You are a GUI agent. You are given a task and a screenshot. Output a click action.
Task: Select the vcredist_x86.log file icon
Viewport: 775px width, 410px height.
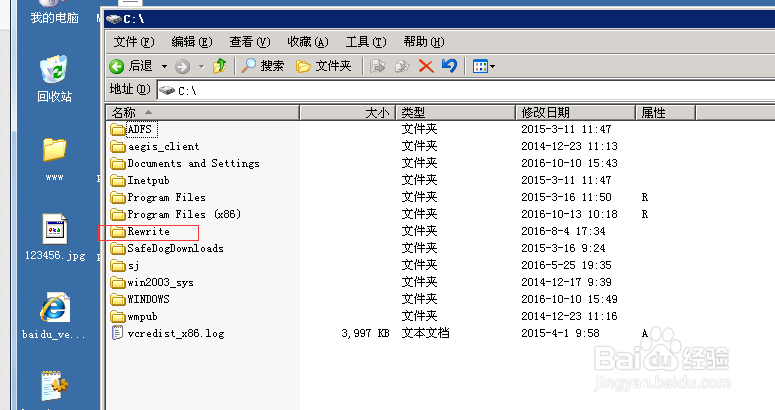[117, 333]
